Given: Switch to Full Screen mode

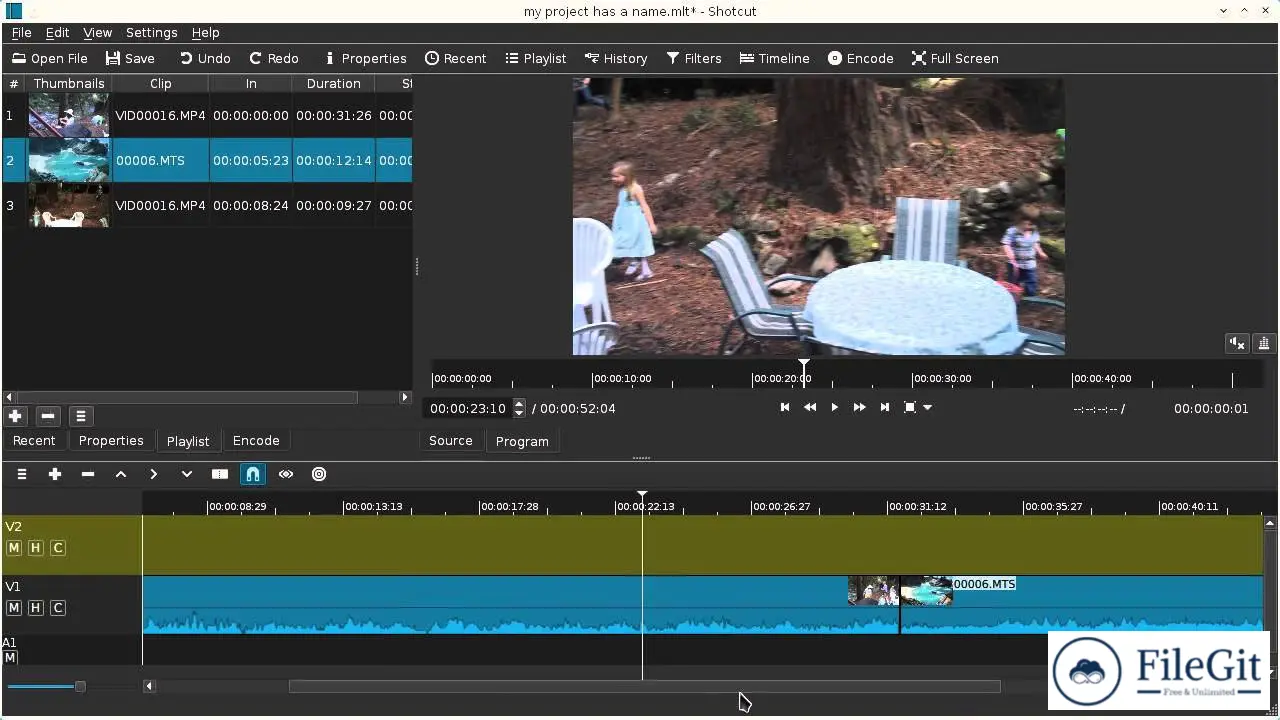Looking at the screenshot, I should pos(955,58).
